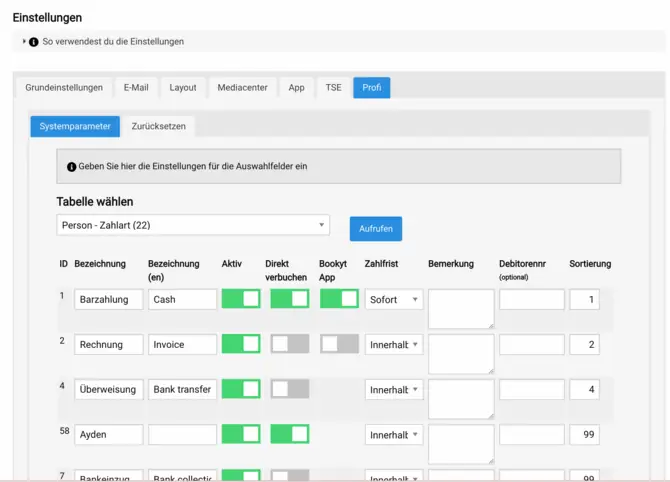Click the 'Direkt verbuchen' column header

pos(286,270)
